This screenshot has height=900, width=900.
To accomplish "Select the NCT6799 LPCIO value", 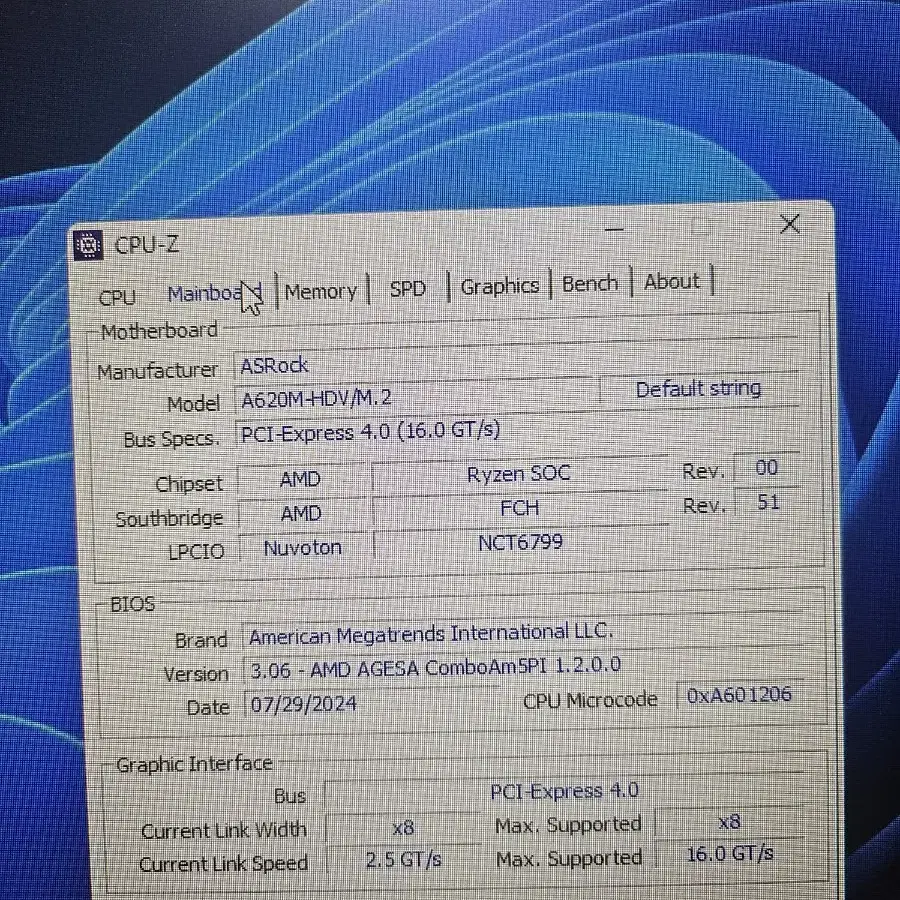I will pyautogui.click(x=520, y=542).
